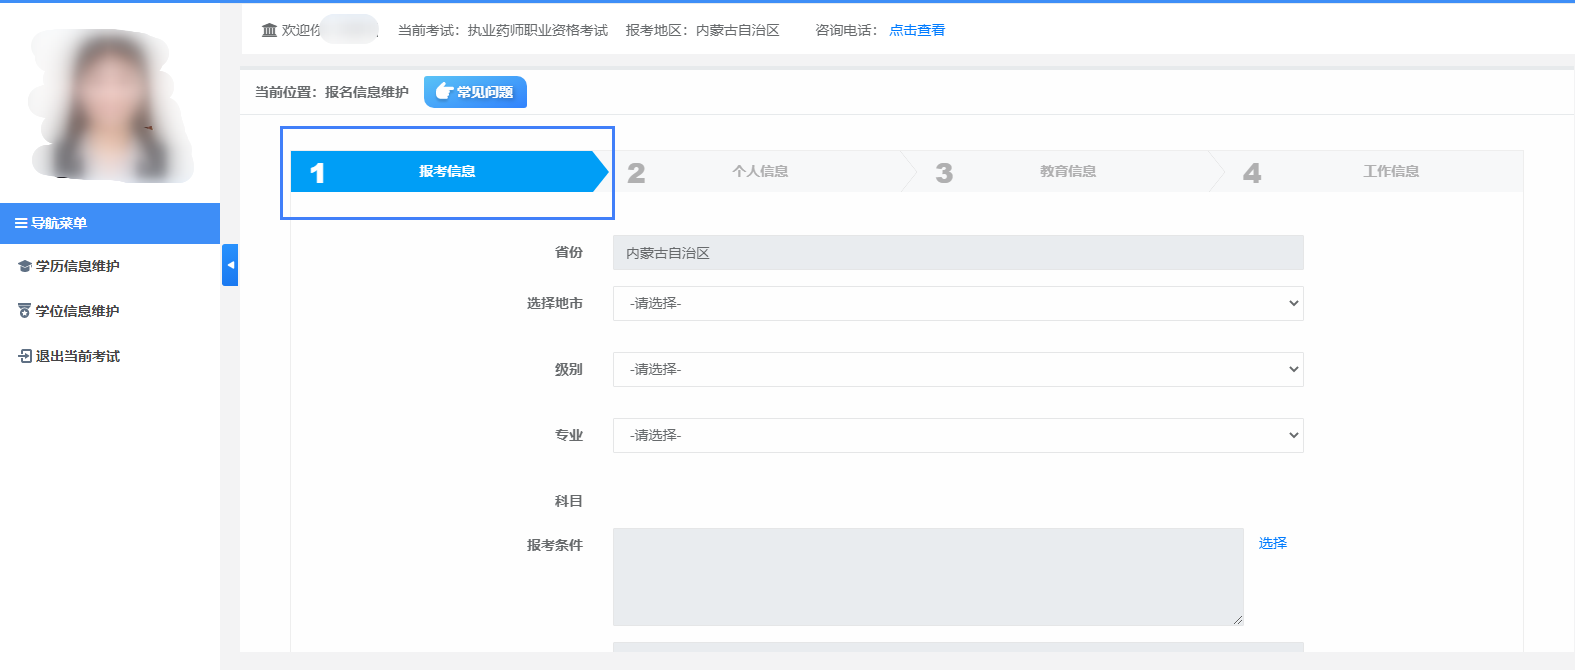Click the 报考条件 textarea resize handle
The image size is (1575, 670).
coord(1237,620)
